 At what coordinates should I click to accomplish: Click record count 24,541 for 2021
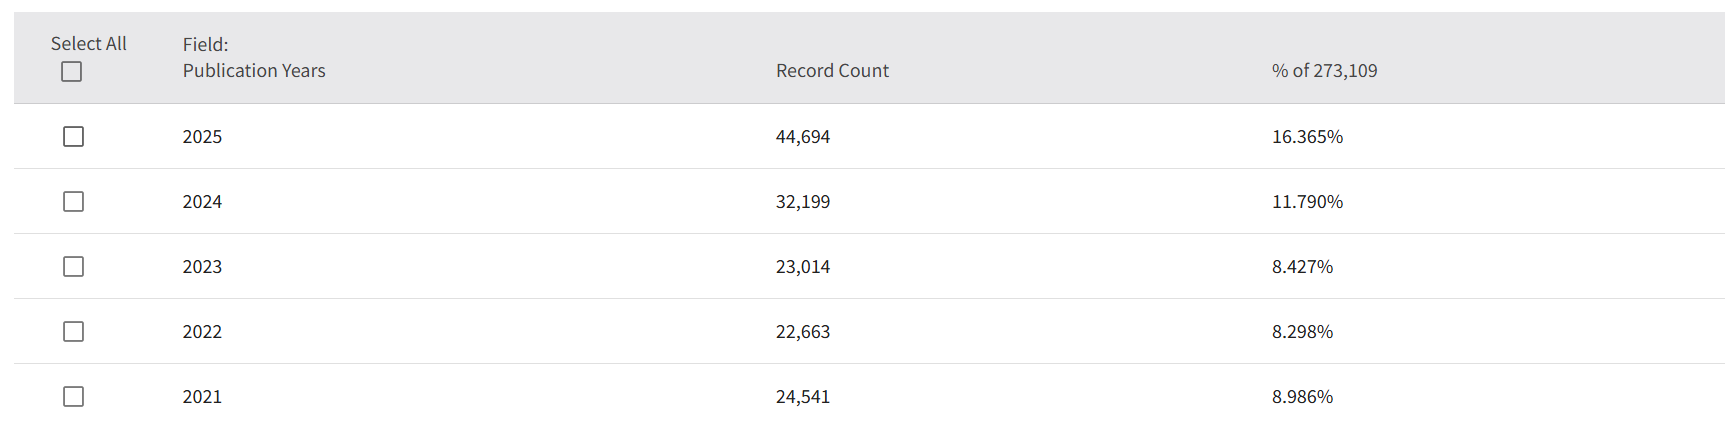pos(803,397)
